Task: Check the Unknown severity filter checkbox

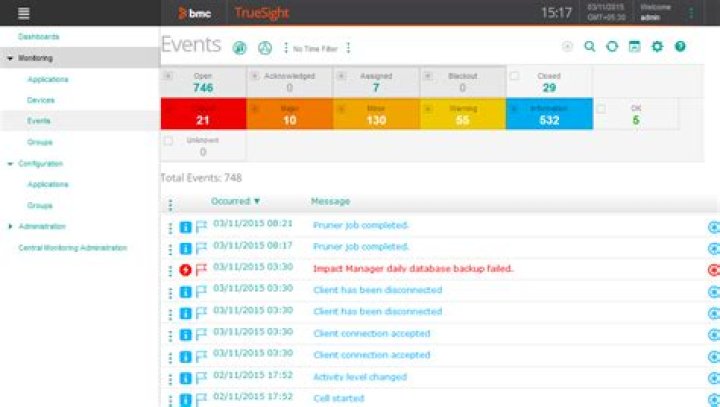Action: 169,141
